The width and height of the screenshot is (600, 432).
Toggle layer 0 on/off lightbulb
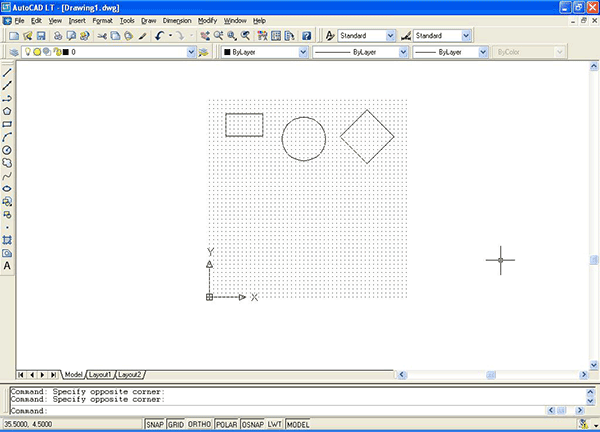coord(28,52)
